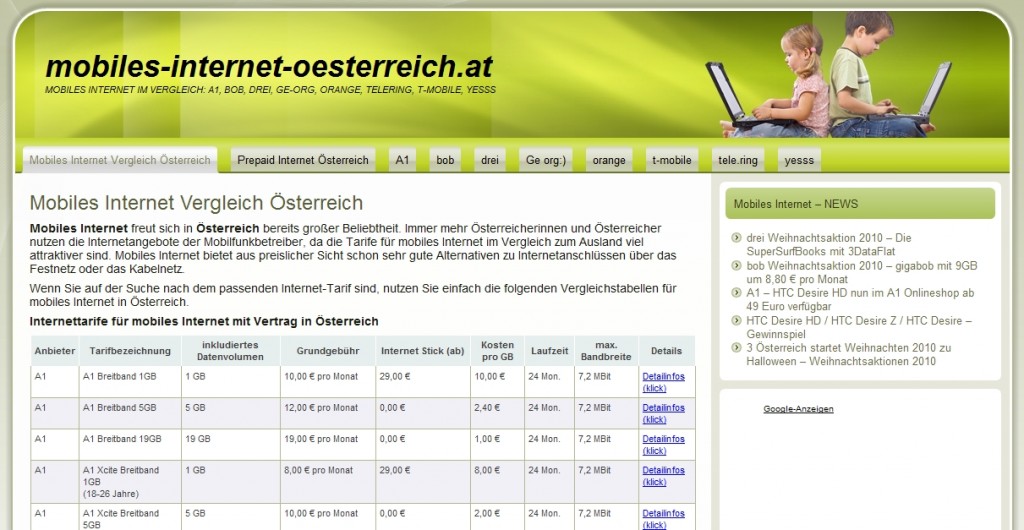Image resolution: width=1024 pixels, height=530 pixels.
Task: Click the 12,00 € pro Monat cell
Action: (x=328, y=413)
